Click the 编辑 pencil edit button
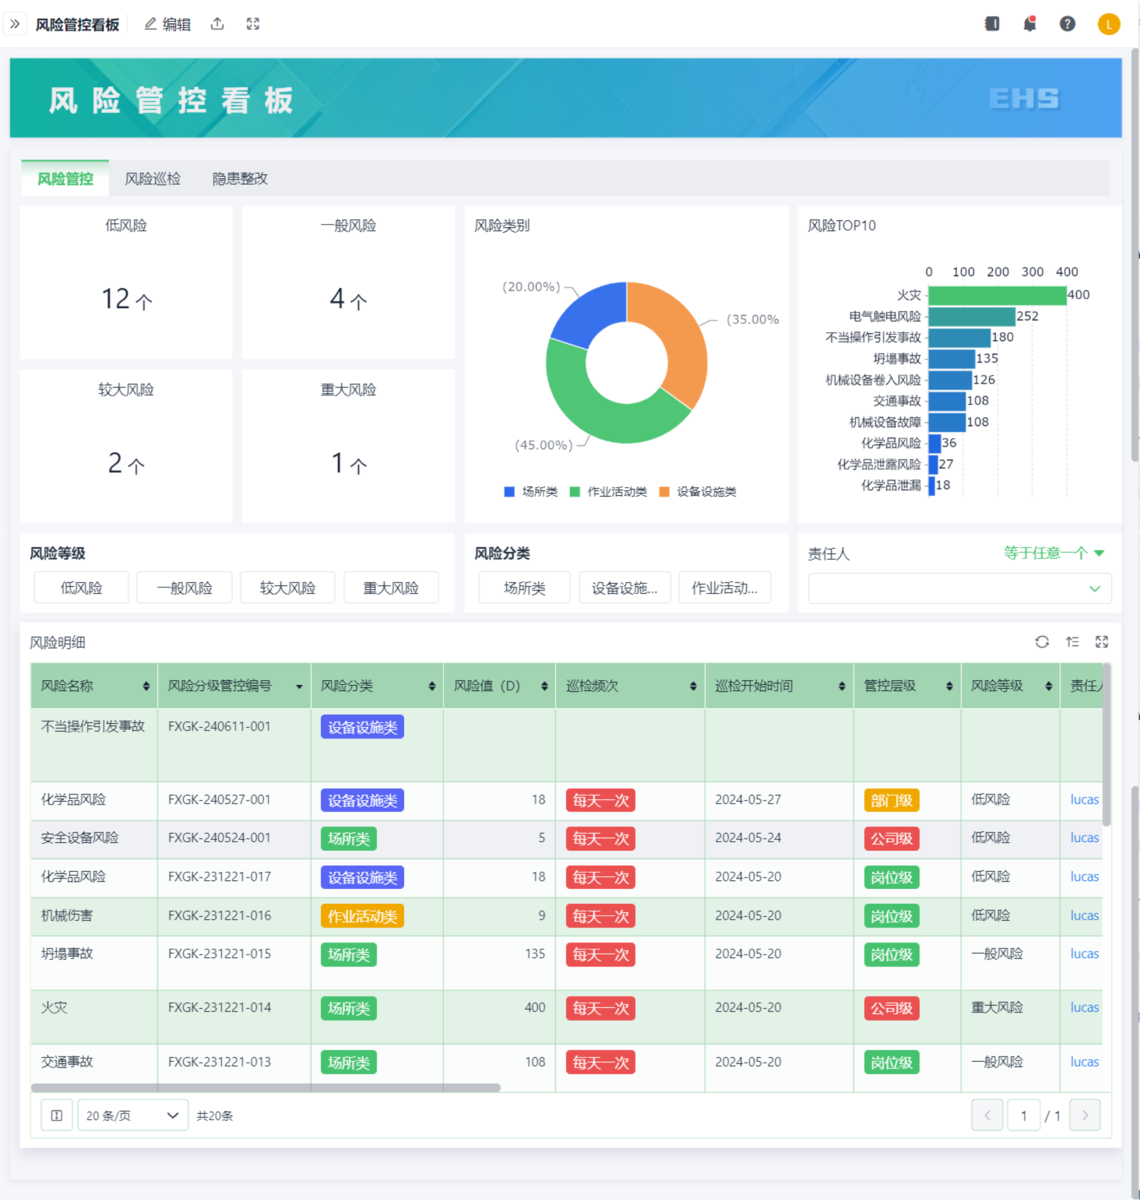Screen dimensions: 1140x1200 tap(167, 24)
